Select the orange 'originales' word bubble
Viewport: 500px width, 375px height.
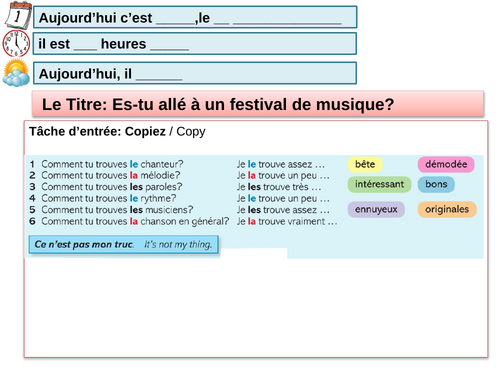tap(447, 210)
